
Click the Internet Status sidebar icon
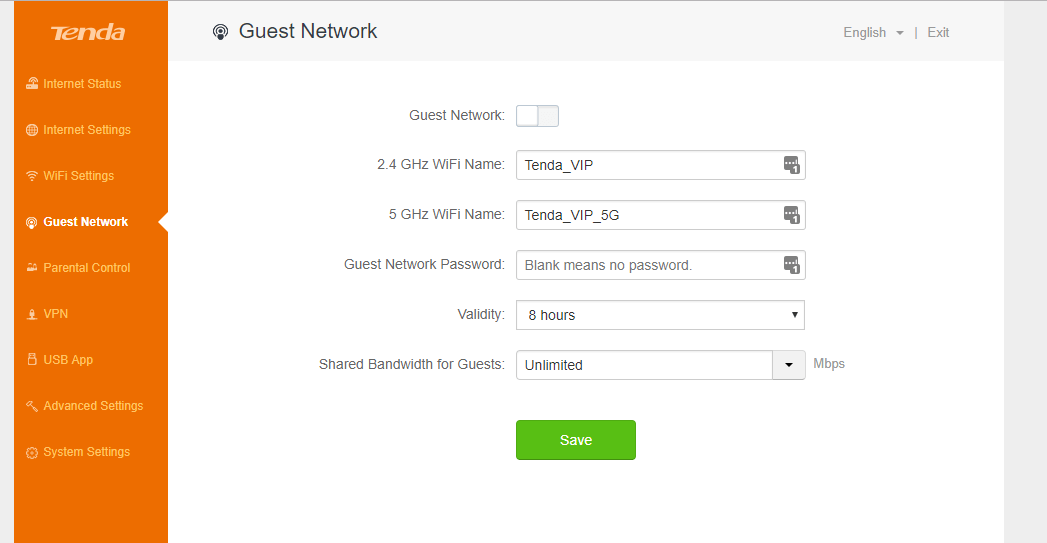point(32,84)
